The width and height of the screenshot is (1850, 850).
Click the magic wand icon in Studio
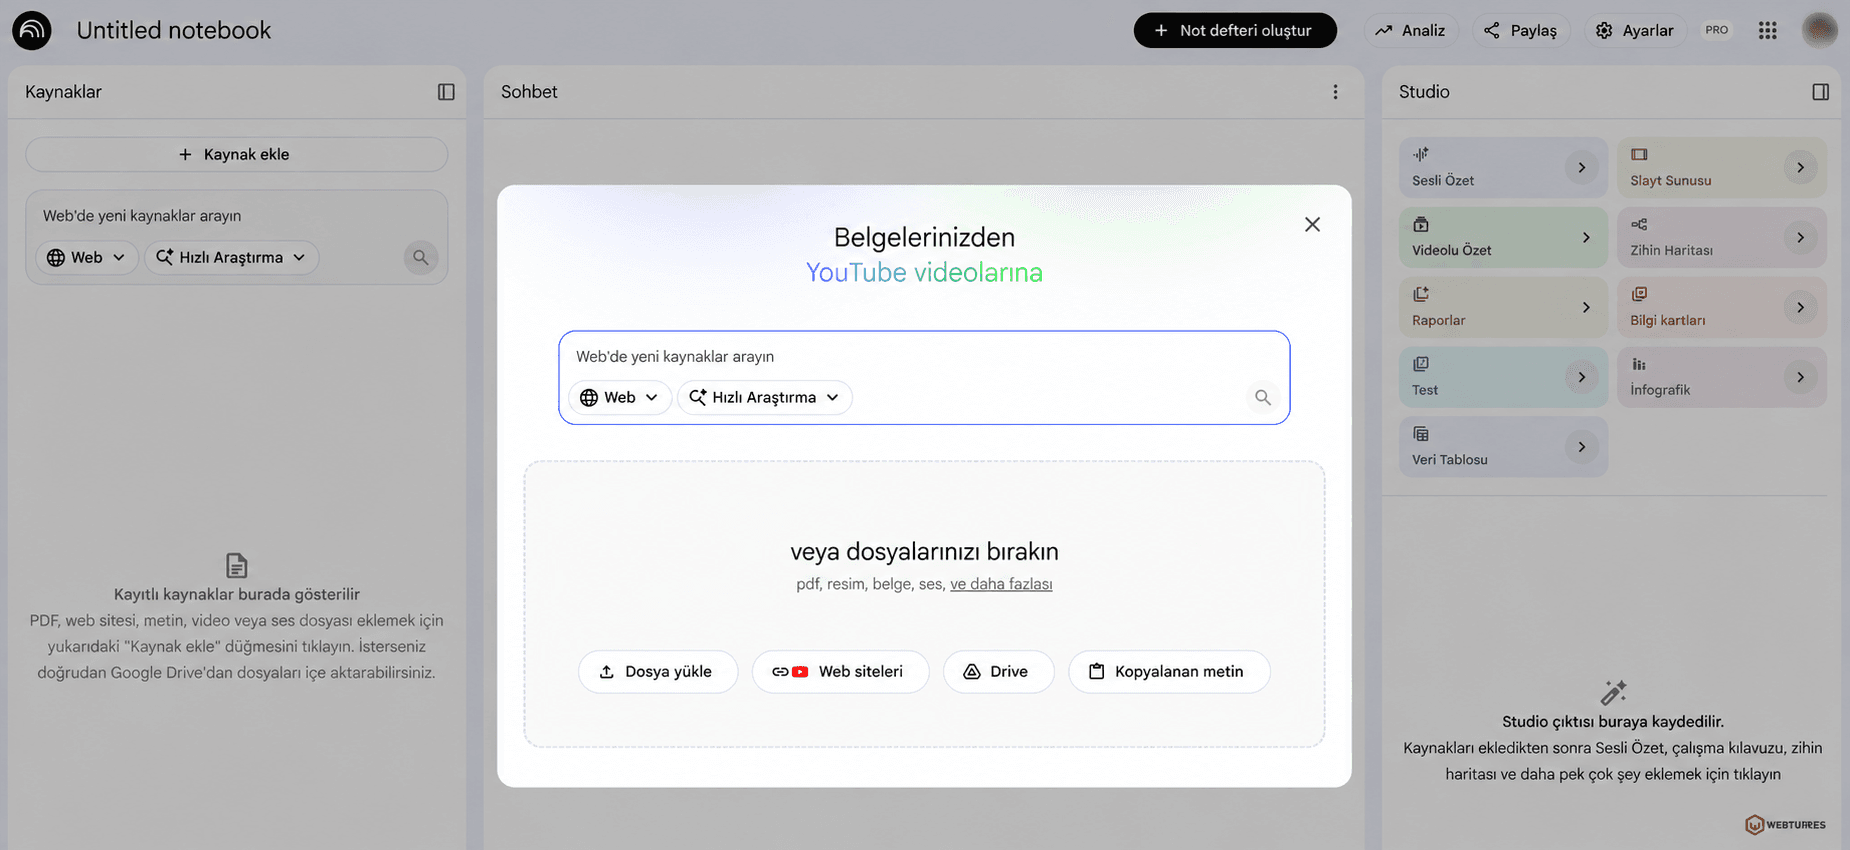click(1613, 692)
